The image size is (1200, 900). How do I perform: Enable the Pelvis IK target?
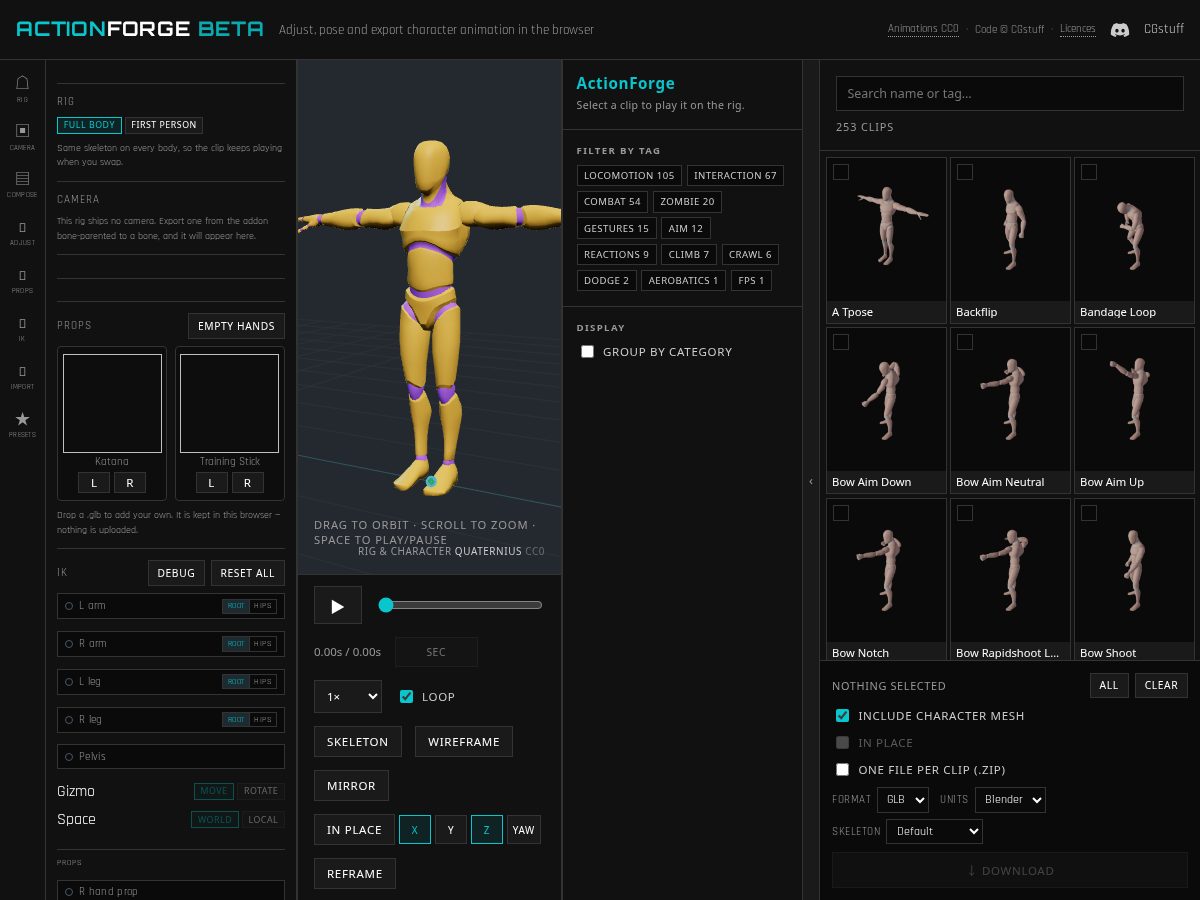coord(69,757)
